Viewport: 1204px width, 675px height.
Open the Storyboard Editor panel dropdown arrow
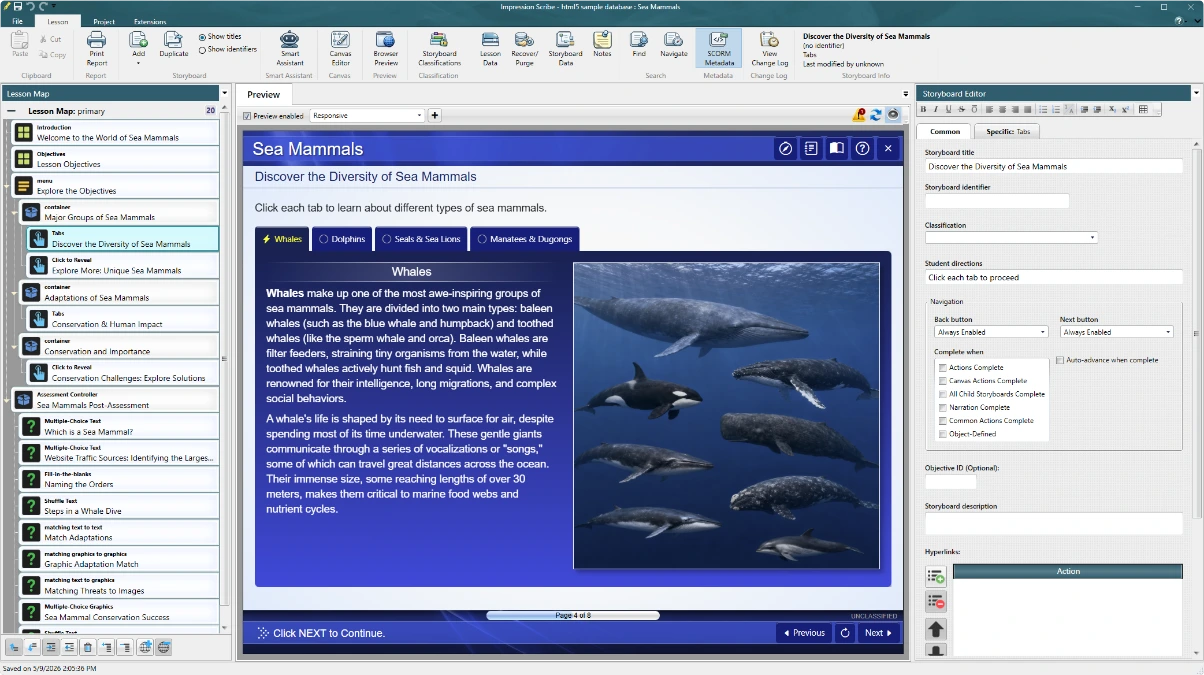[x=1196, y=93]
